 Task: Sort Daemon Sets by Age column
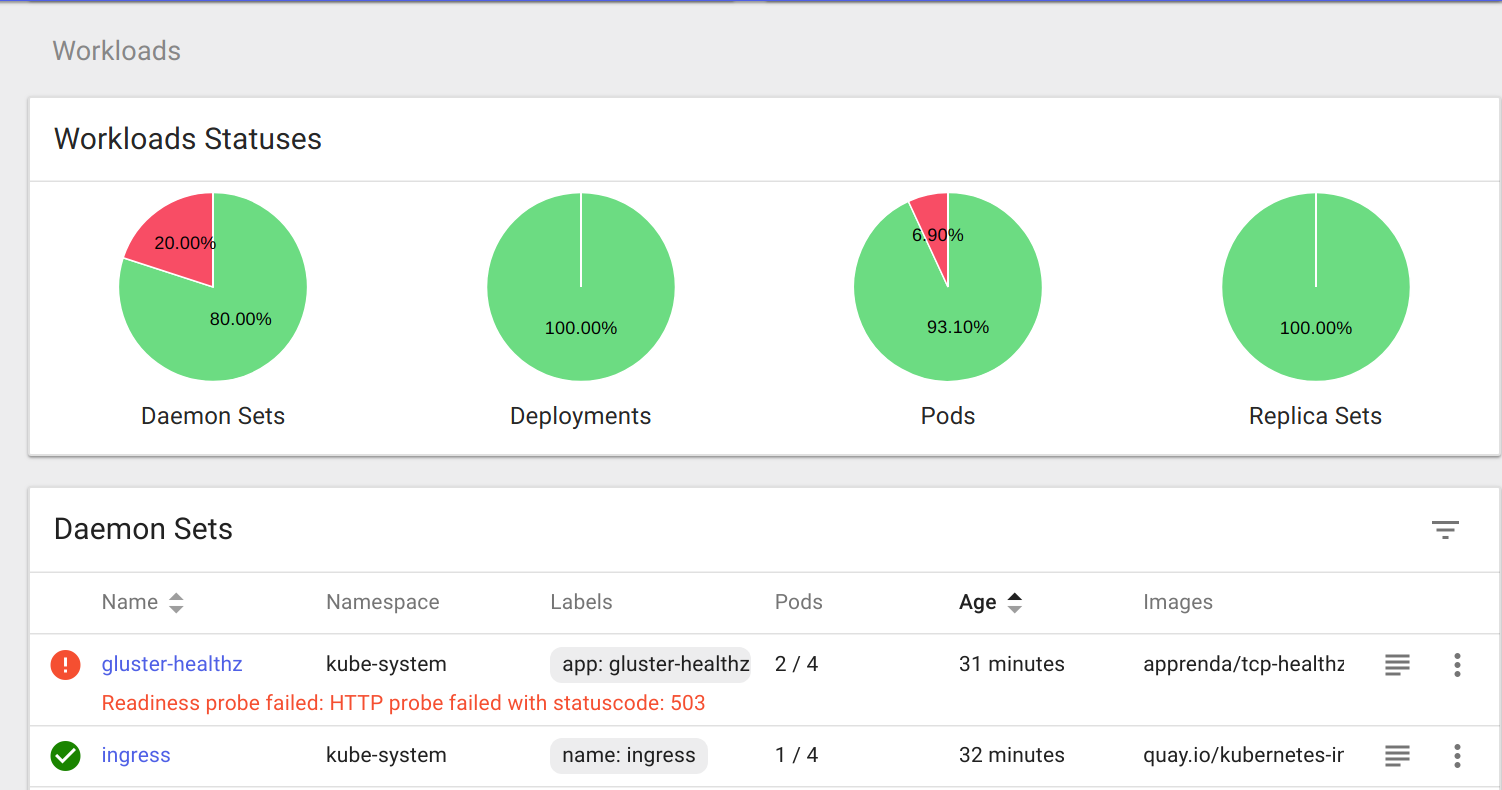[990, 602]
